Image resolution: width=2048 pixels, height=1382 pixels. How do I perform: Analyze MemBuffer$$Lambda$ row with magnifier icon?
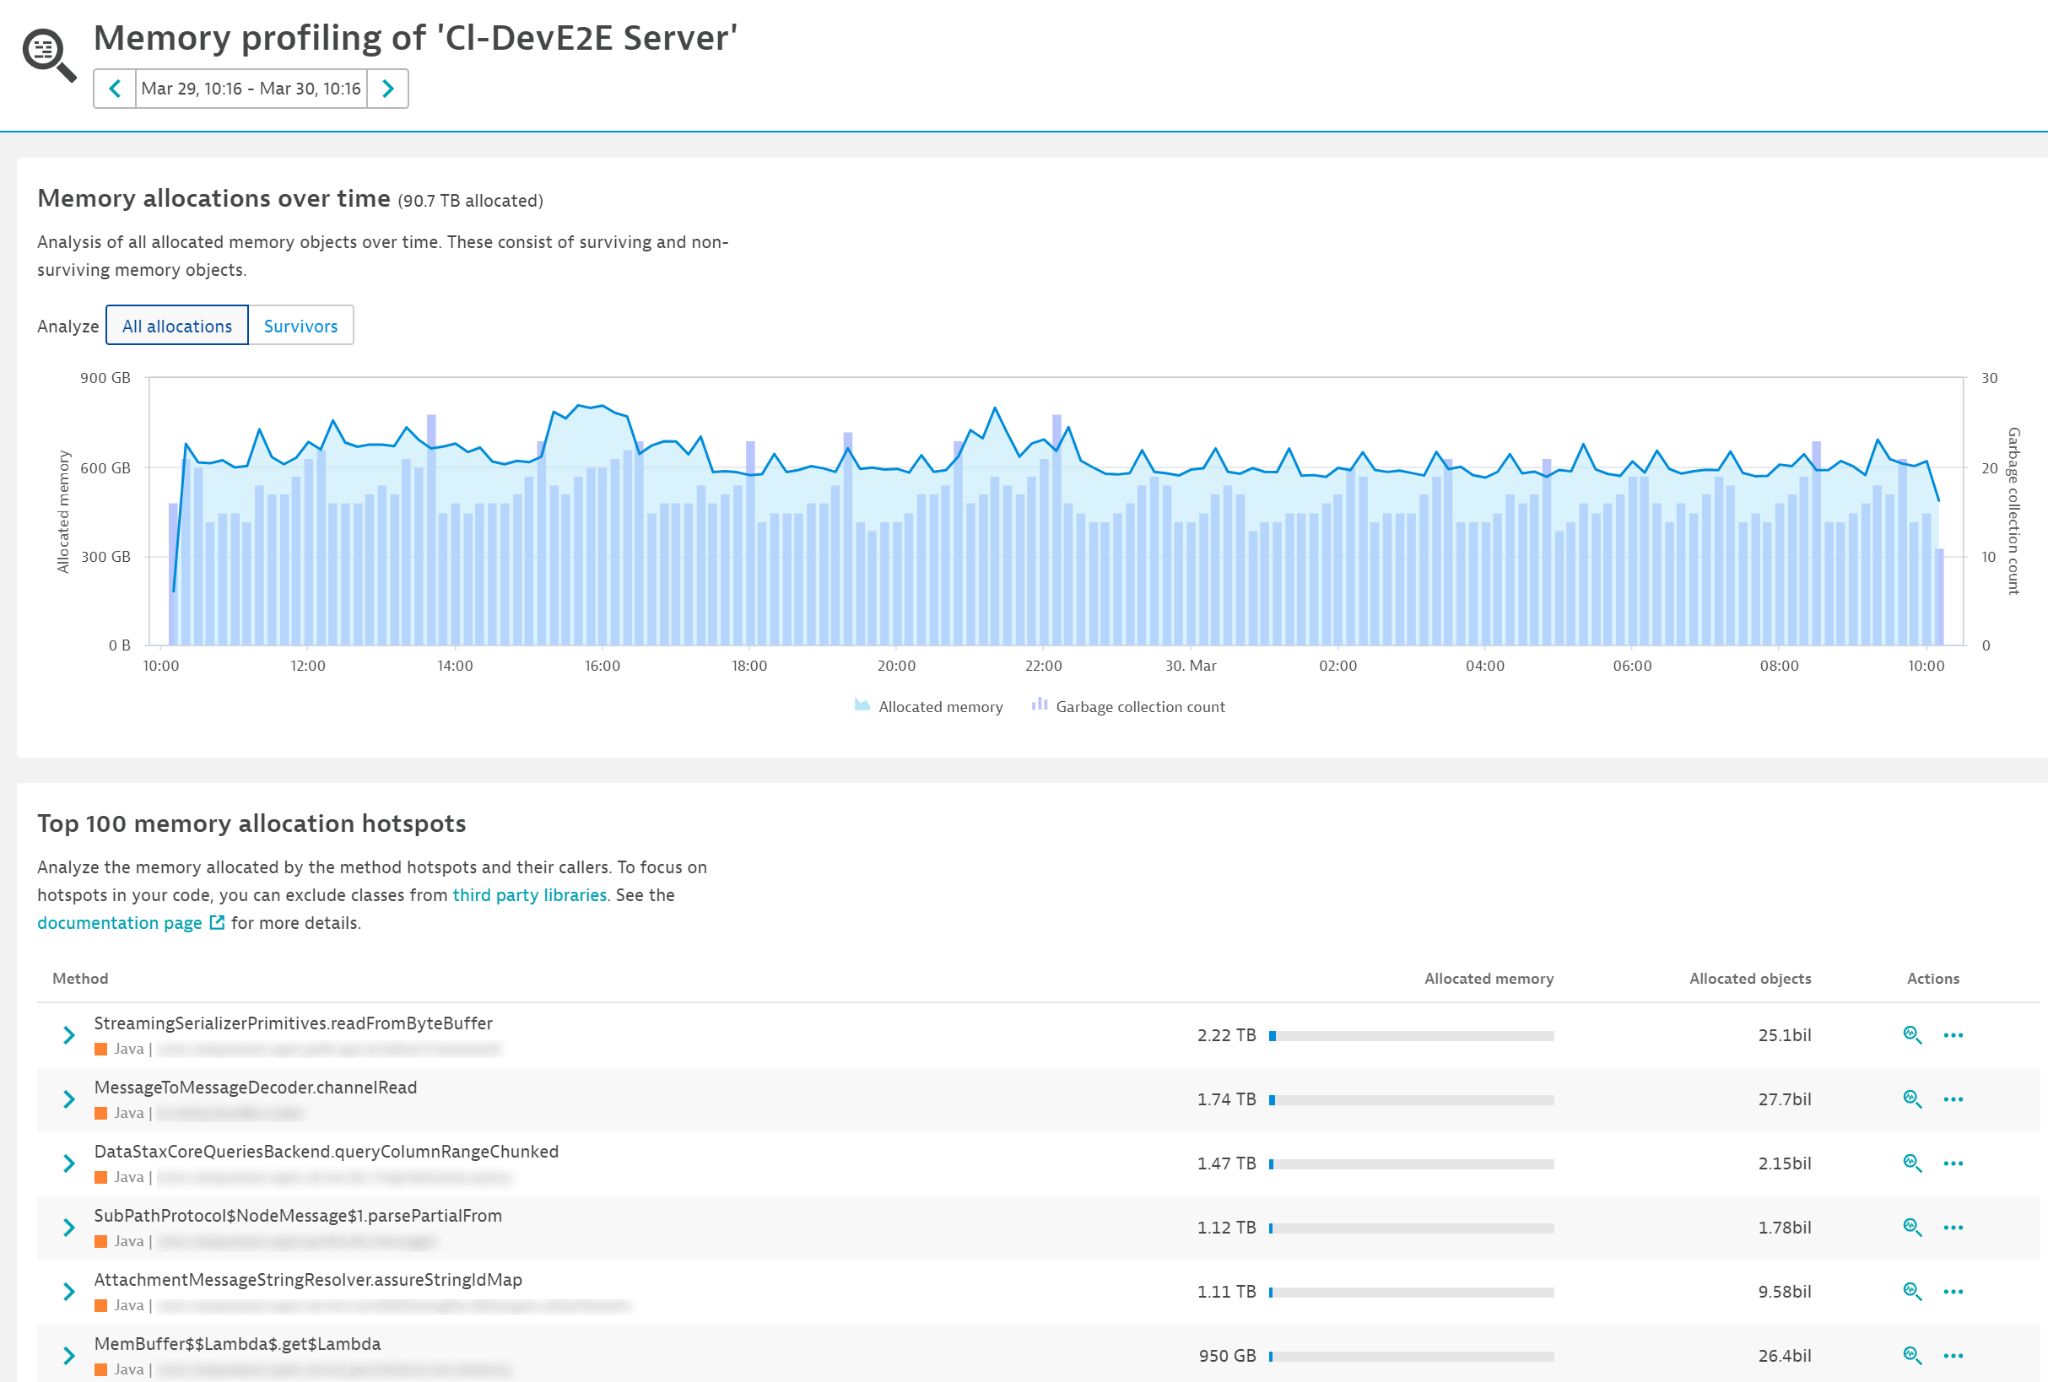click(x=1912, y=1355)
